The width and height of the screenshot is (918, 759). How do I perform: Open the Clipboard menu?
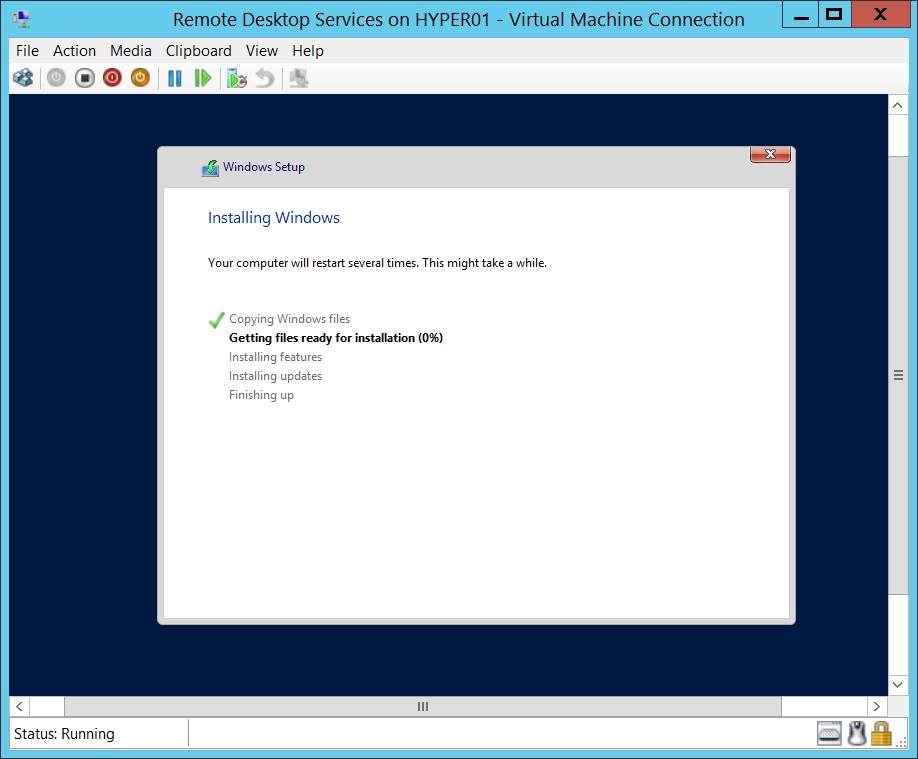click(198, 51)
